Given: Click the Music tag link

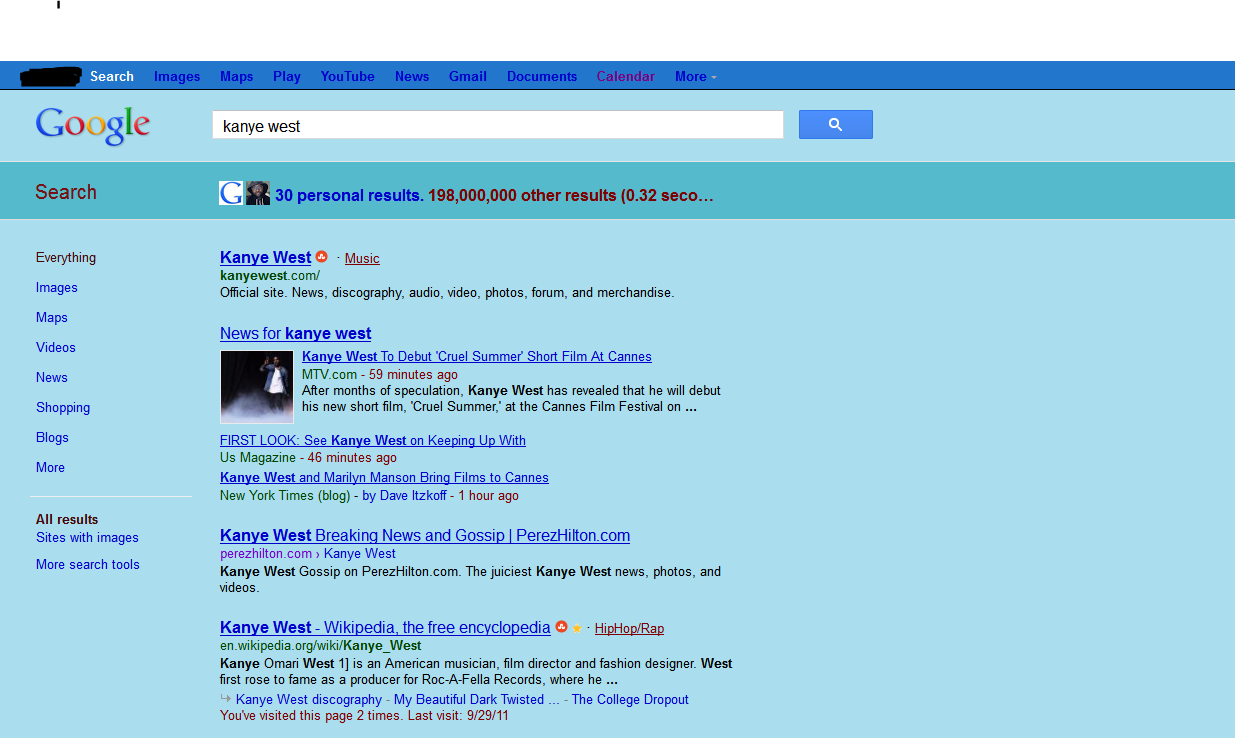Looking at the screenshot, I should click(x=362, y=258).
